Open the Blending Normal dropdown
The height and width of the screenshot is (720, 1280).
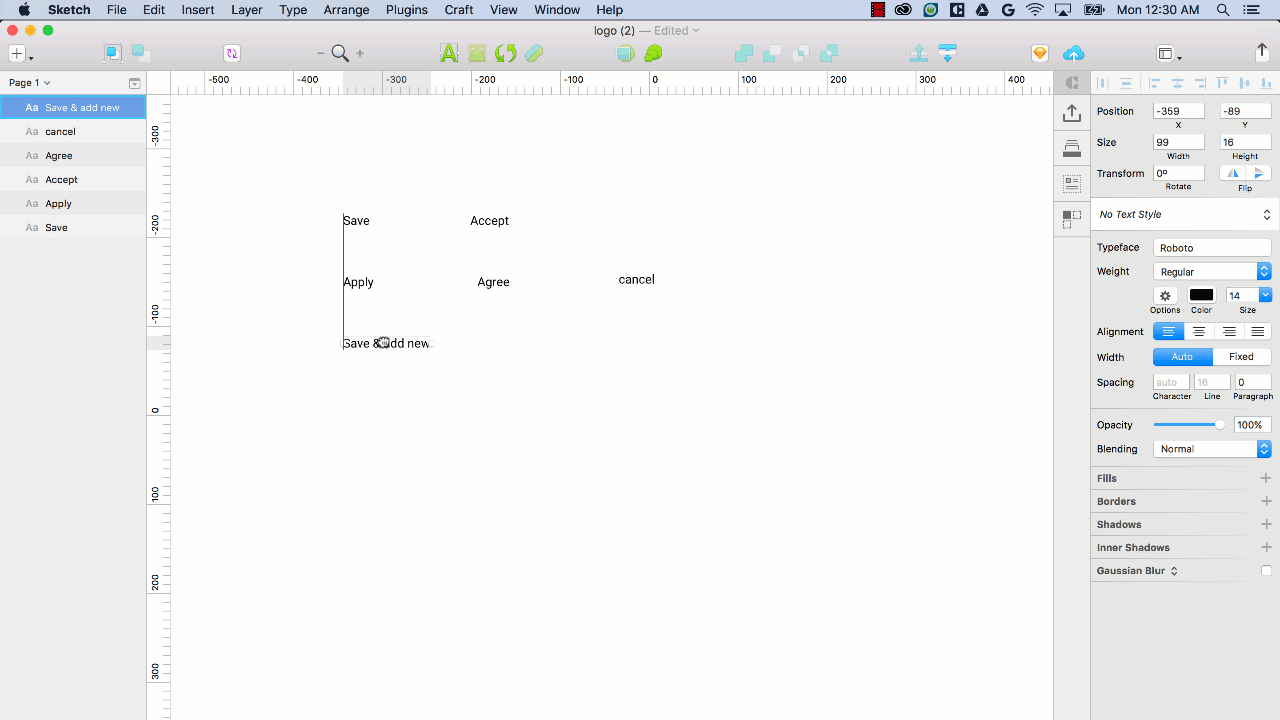point(1212,449)
